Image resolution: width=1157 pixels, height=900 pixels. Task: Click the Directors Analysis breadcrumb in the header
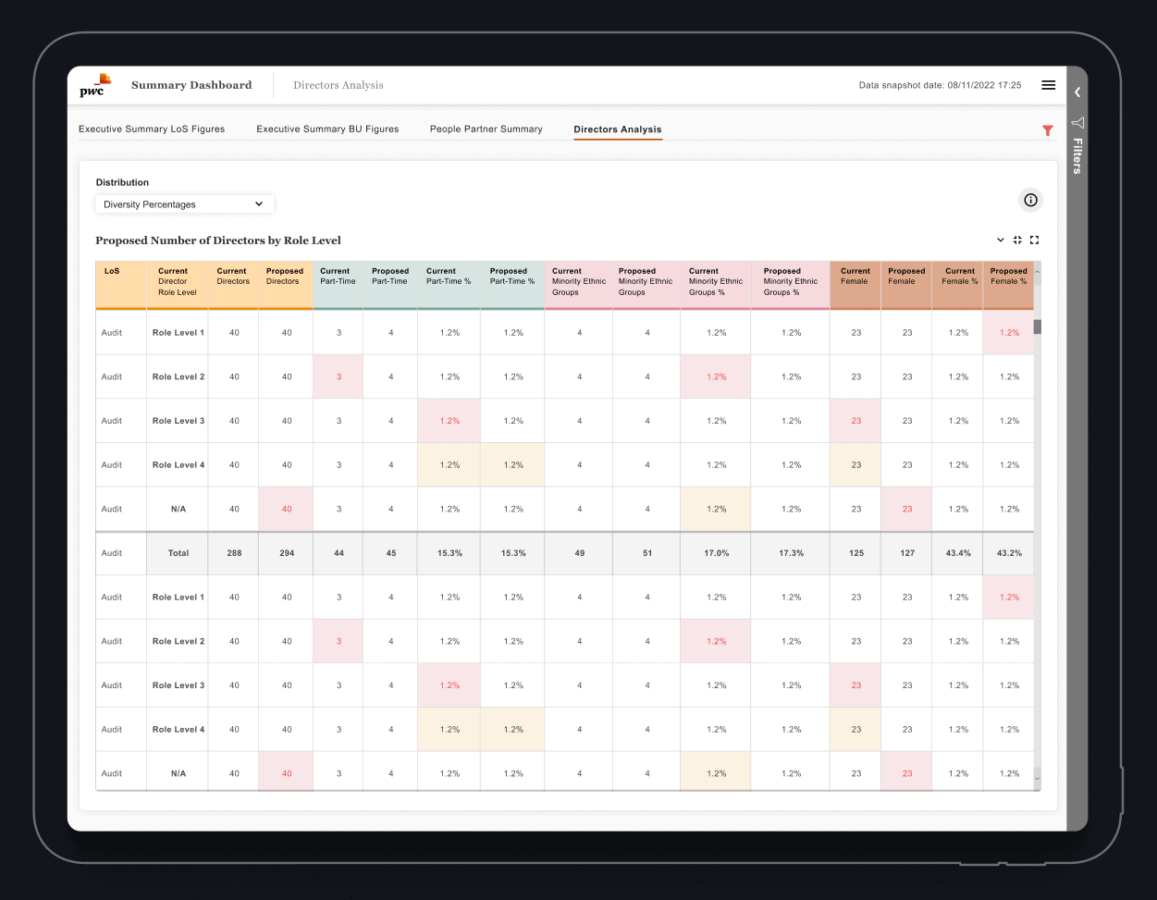coord(338,85)
